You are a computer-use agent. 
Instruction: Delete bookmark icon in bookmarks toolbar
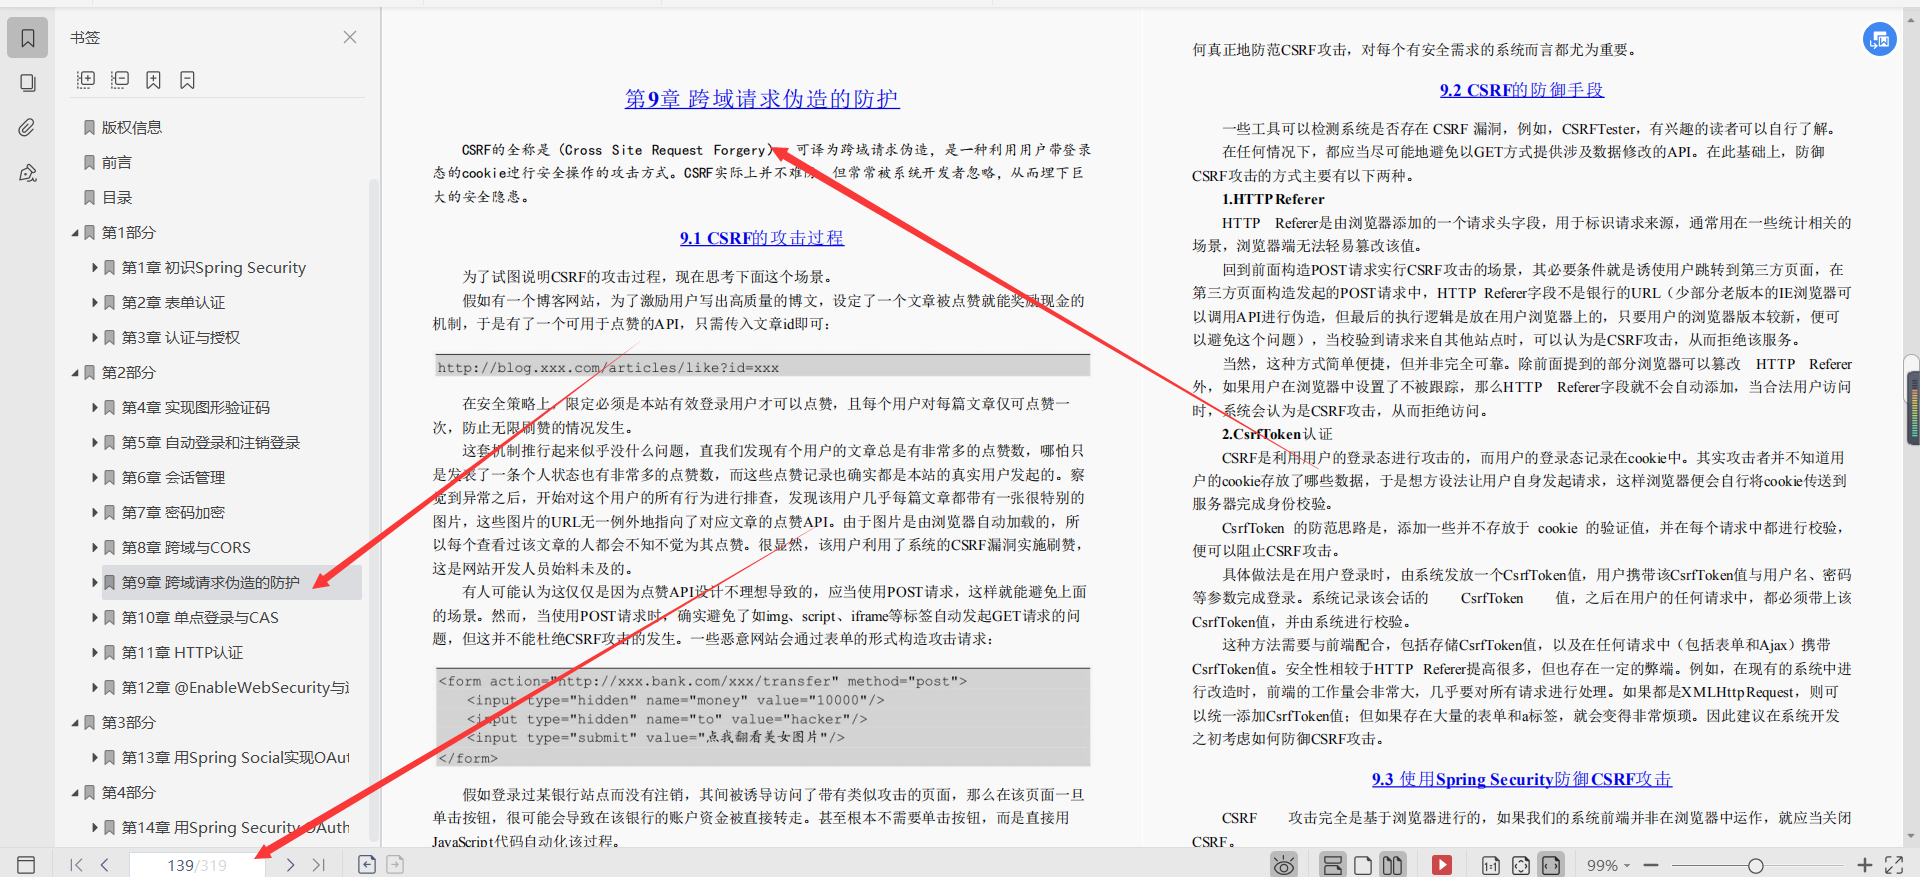pyautogui.click(x=187, y=79)
